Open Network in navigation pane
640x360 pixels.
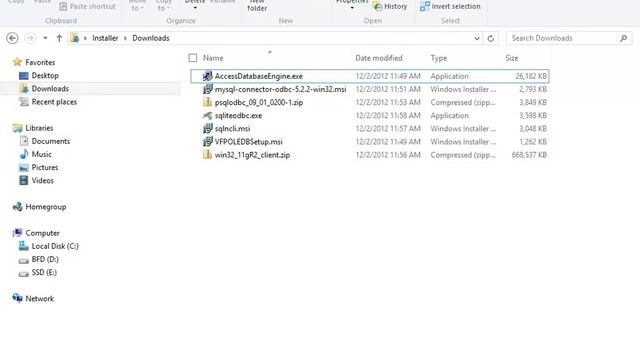click(x=40, y=299)
